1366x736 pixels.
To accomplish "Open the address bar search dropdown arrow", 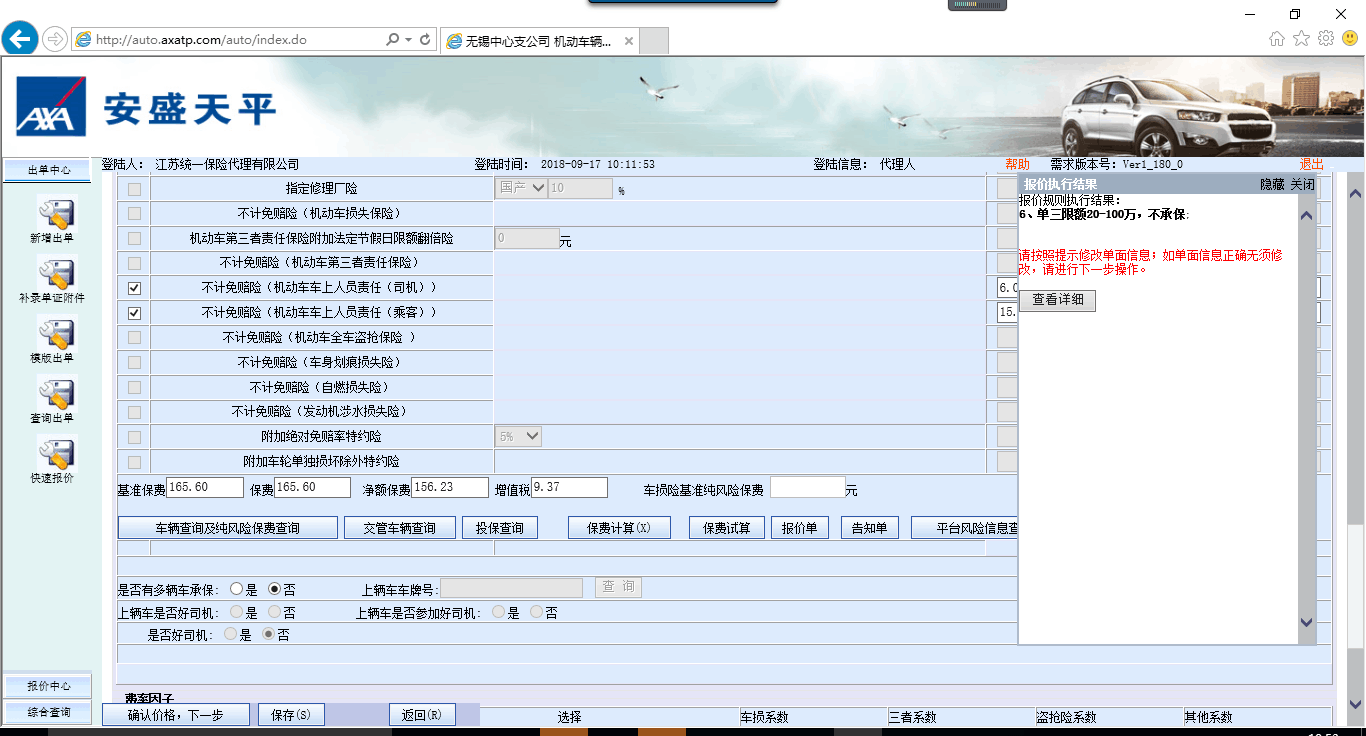I will (408, 40).
